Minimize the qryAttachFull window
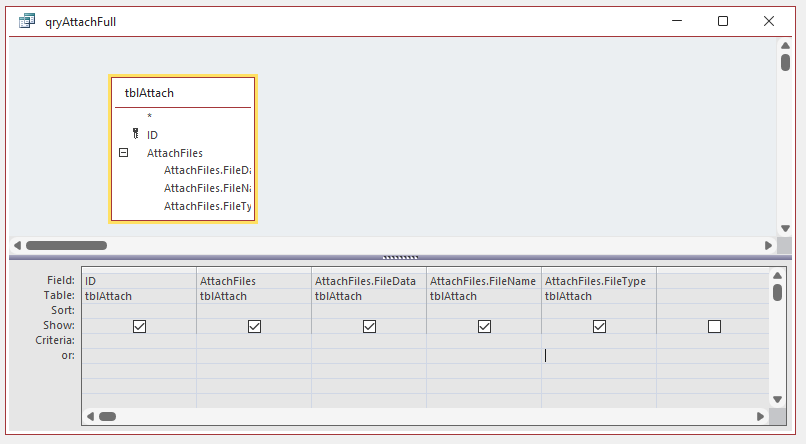Image resolution: width=806 pixels, height=444 pixels. 677,21
